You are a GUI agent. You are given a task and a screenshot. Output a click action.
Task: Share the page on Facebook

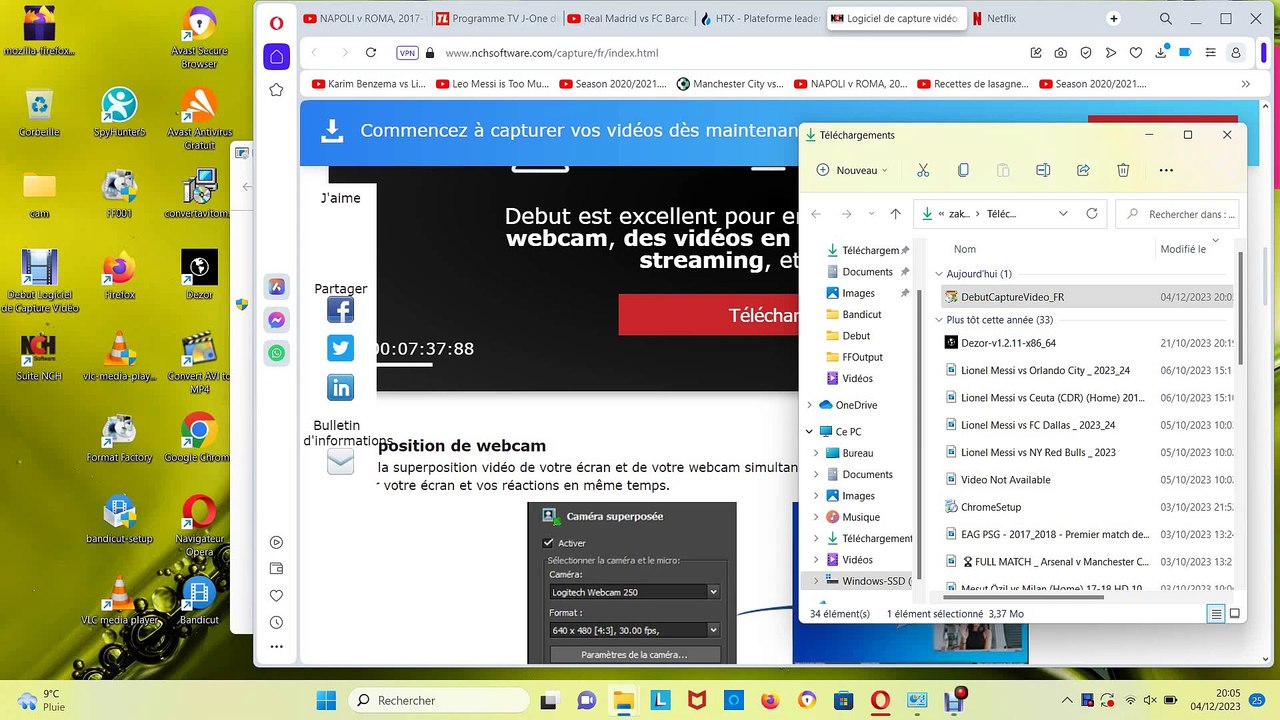340,310
